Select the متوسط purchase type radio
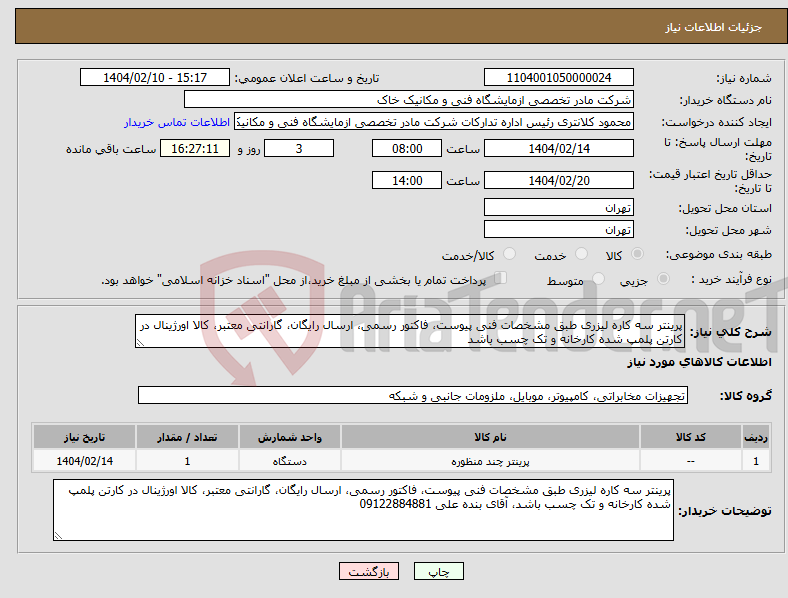The width and height of the screenshot is (788, 598). pos(598,278)
